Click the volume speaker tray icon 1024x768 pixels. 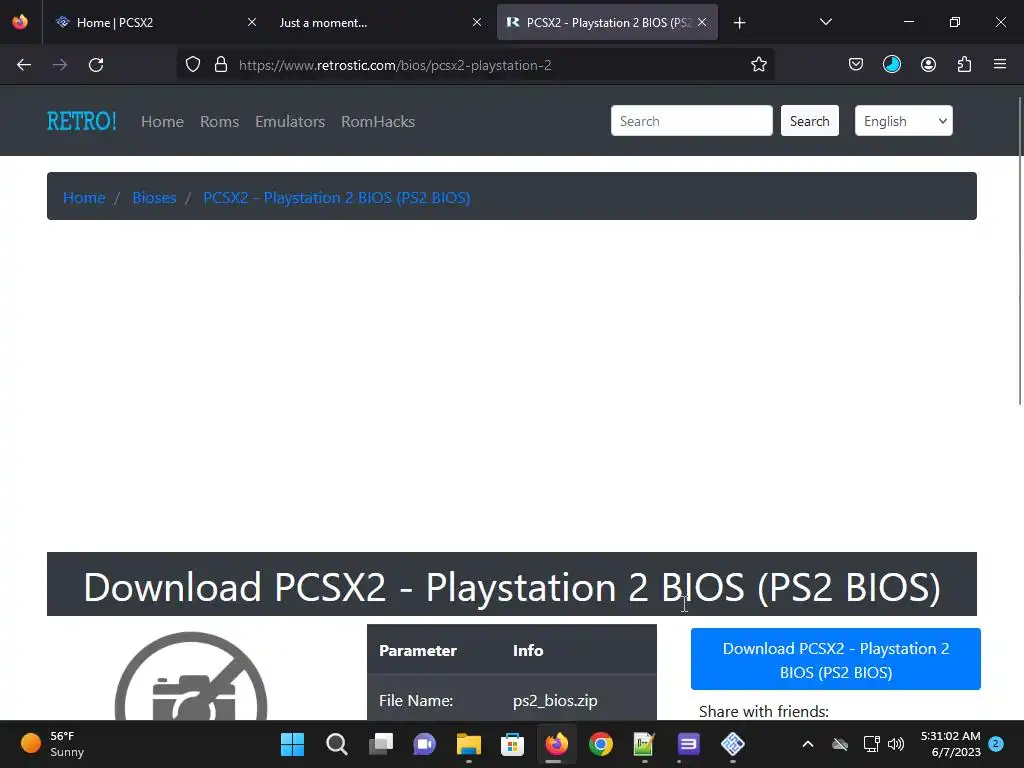tap(896, 744)
